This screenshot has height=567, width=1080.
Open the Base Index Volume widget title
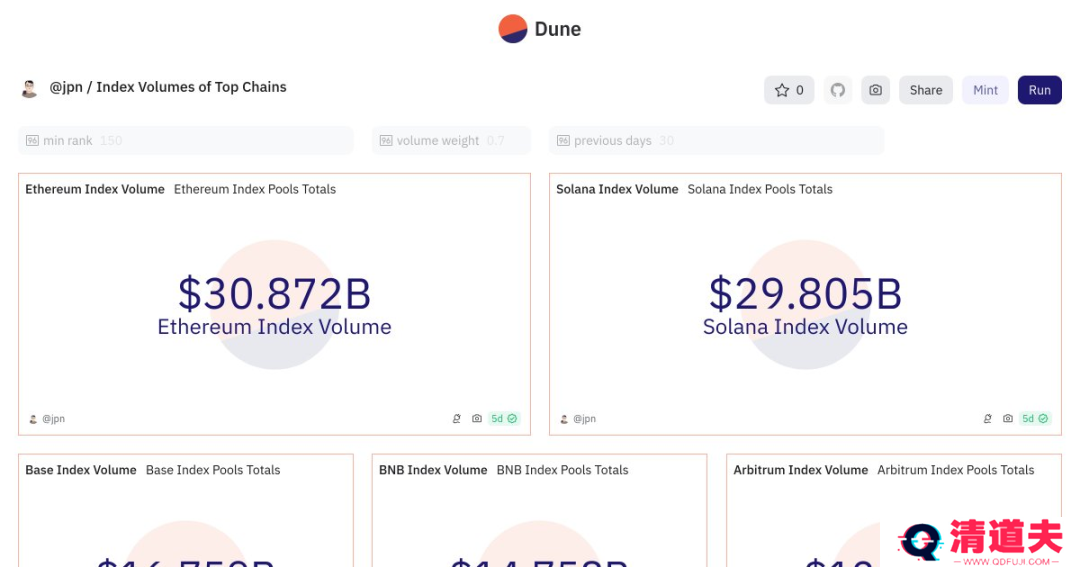click(81, 470)
